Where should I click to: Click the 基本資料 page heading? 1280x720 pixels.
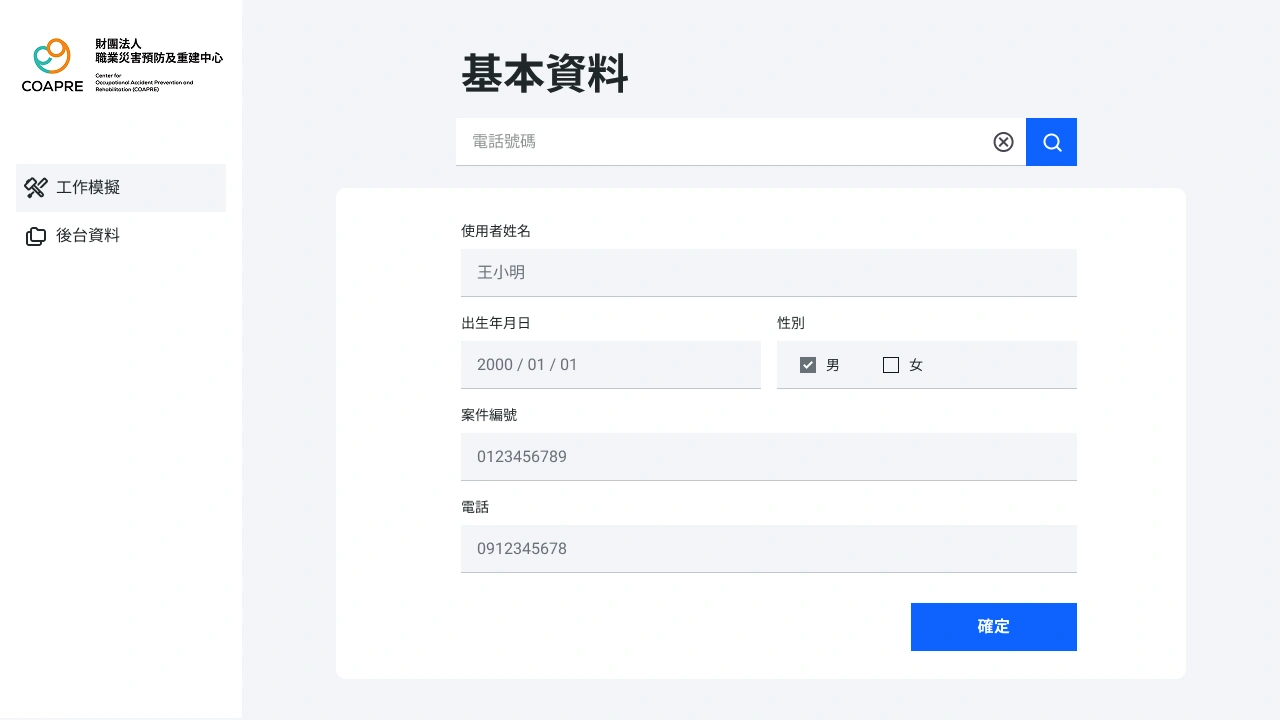(x=545, y=74)
